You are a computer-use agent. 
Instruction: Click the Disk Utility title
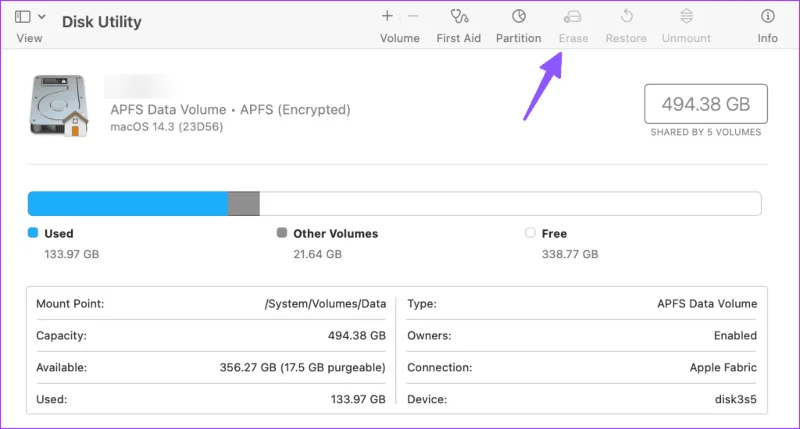[x=102, y=22]
